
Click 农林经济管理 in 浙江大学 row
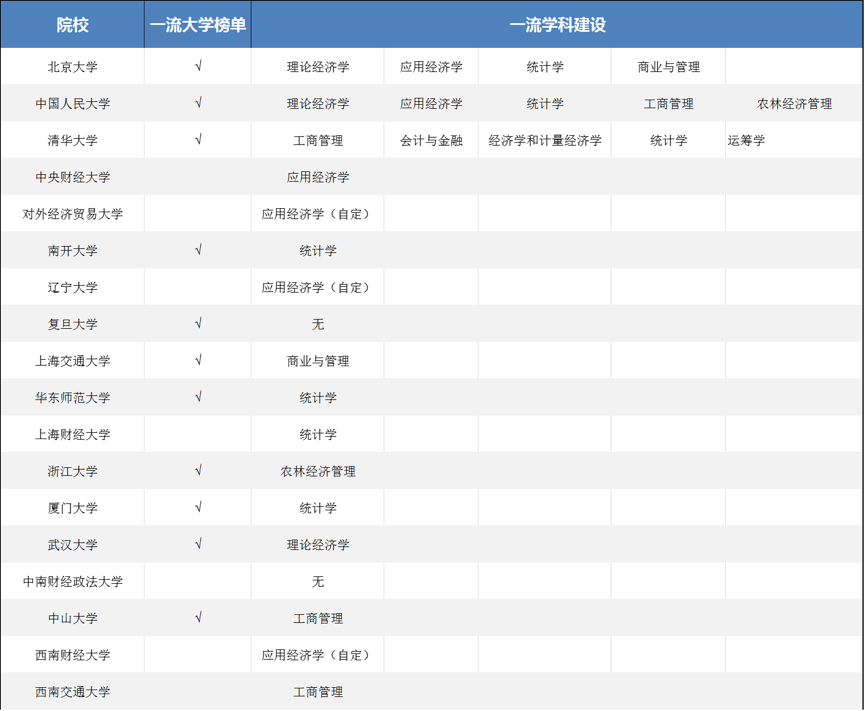pos(318,471)
